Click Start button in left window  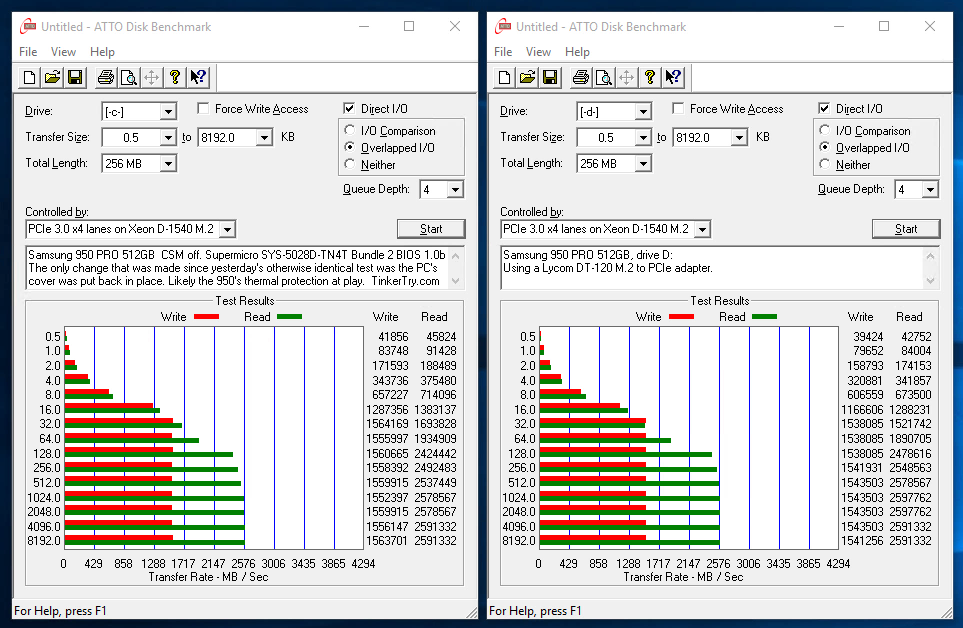pyautogui.click(x=431, y=229)
